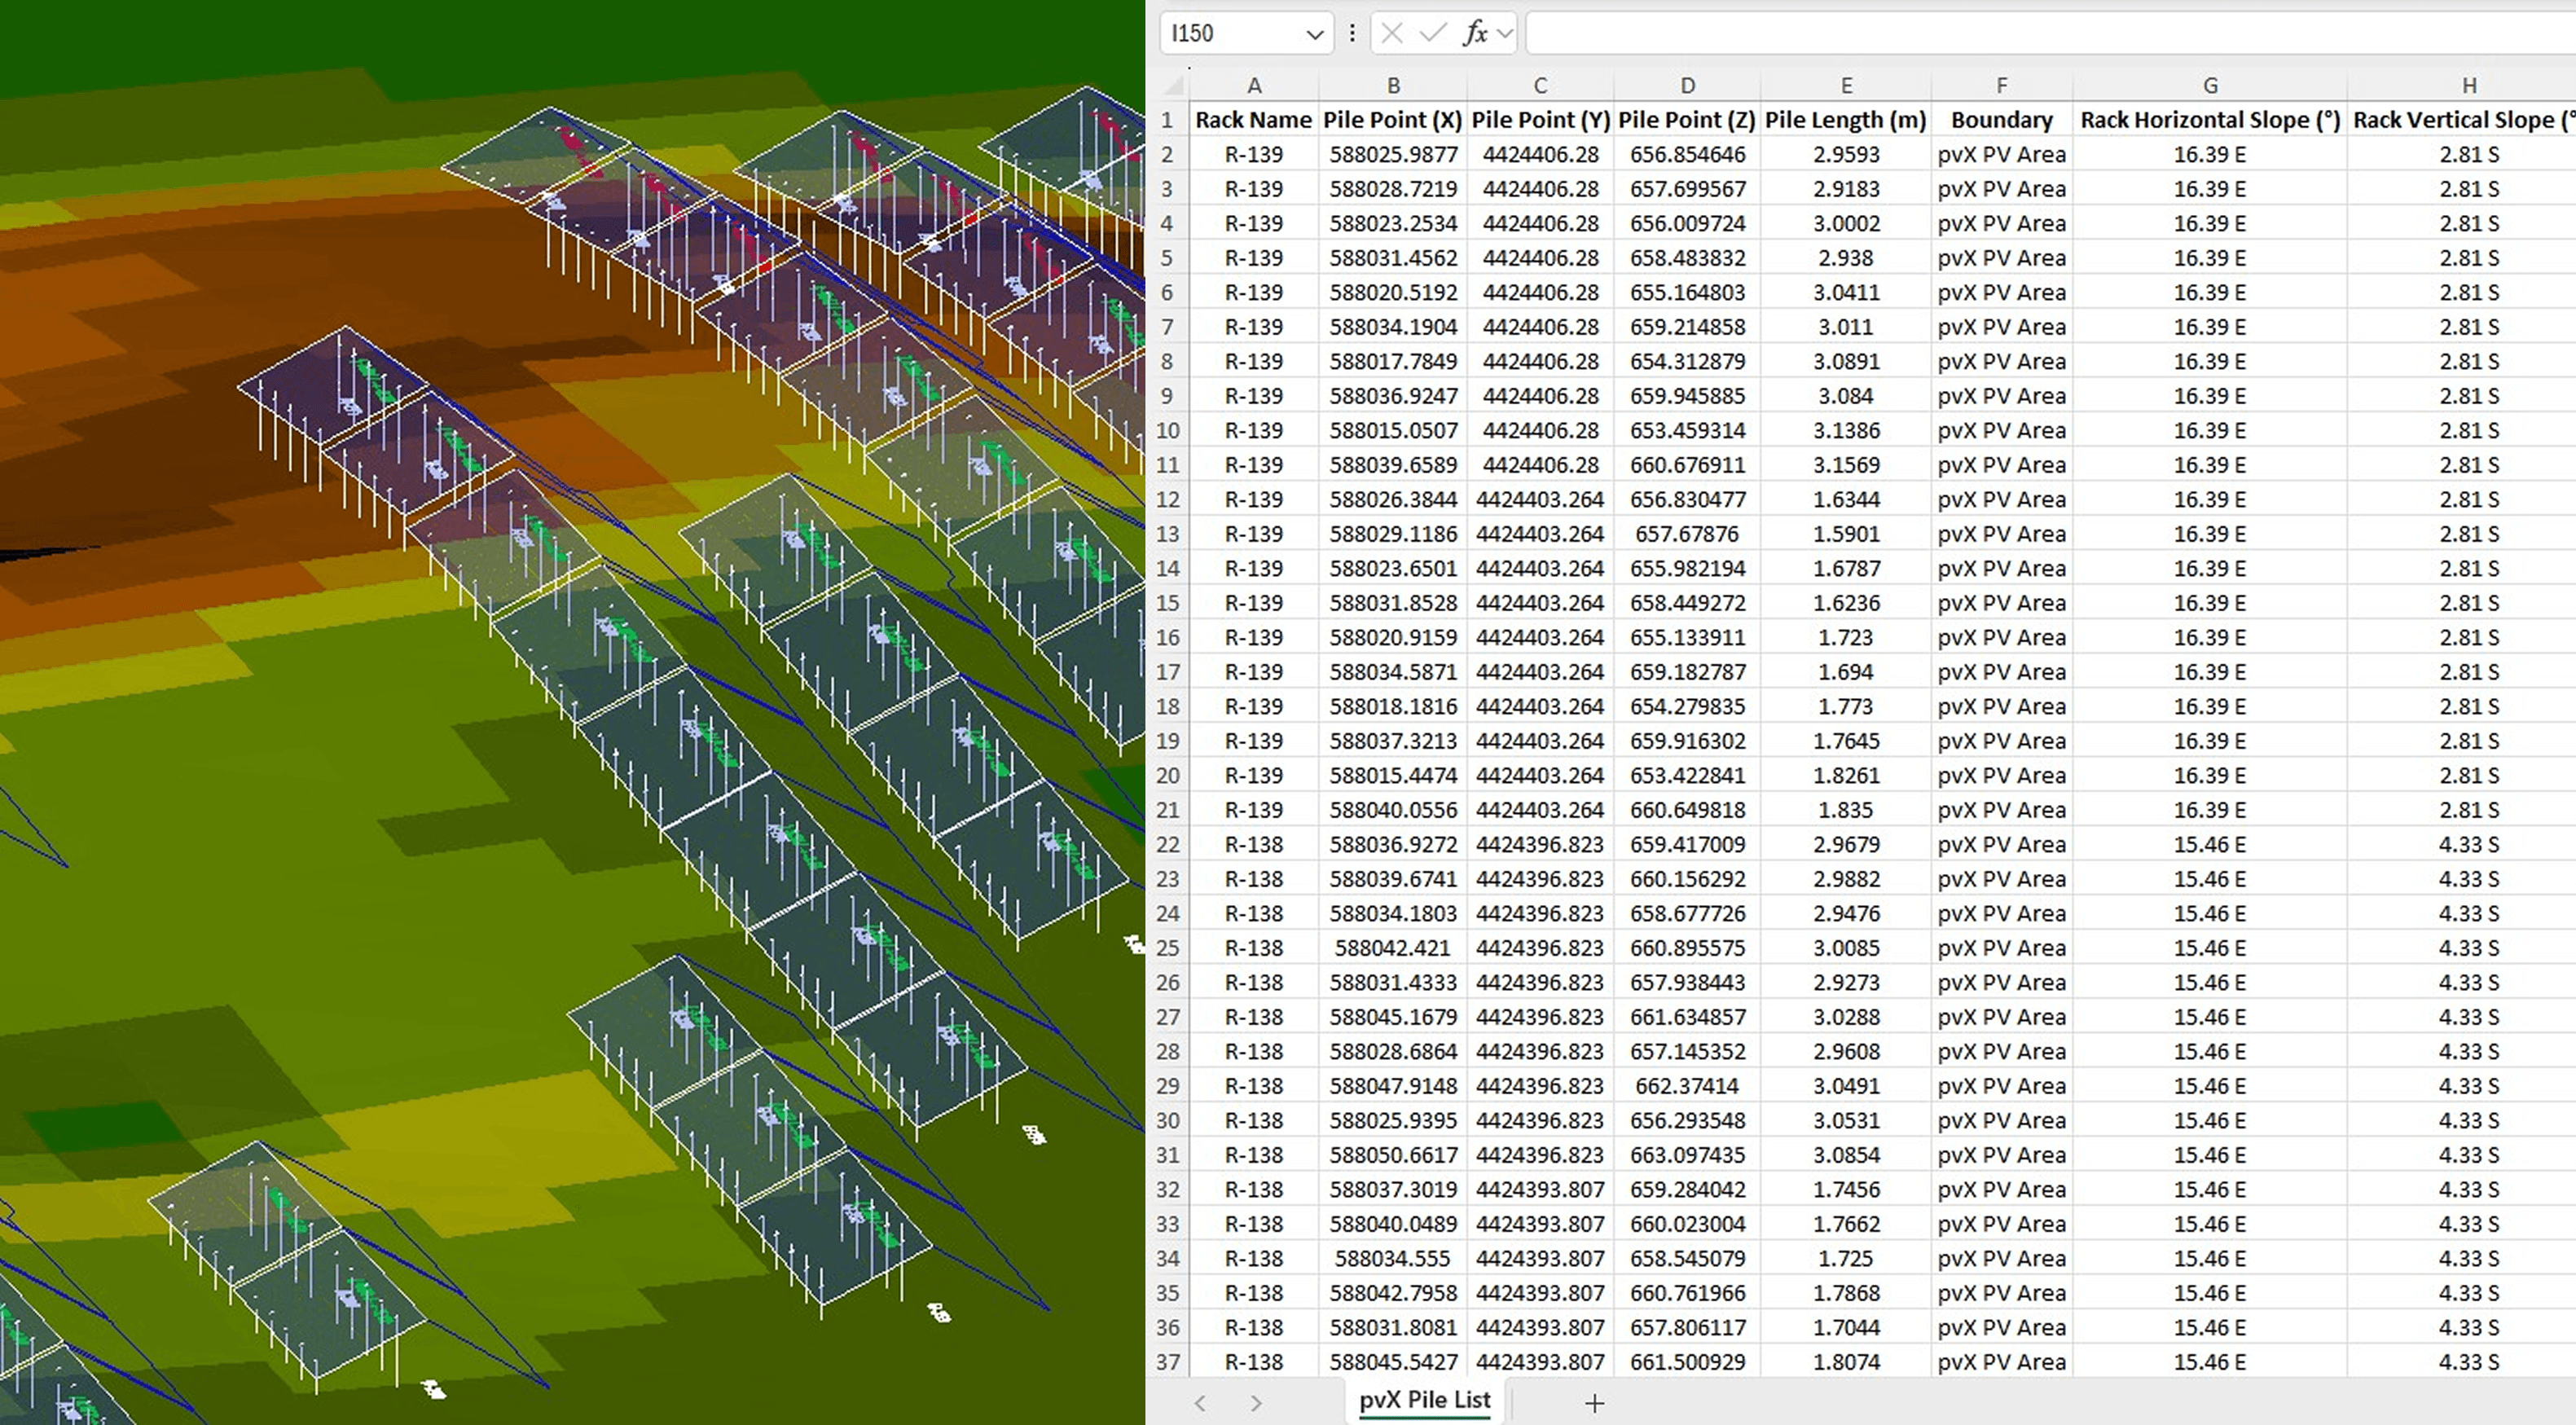Click the three-dot handle beside Name Box
This screenshot has width=2576, height=1425.
[x=1352, y=33]
